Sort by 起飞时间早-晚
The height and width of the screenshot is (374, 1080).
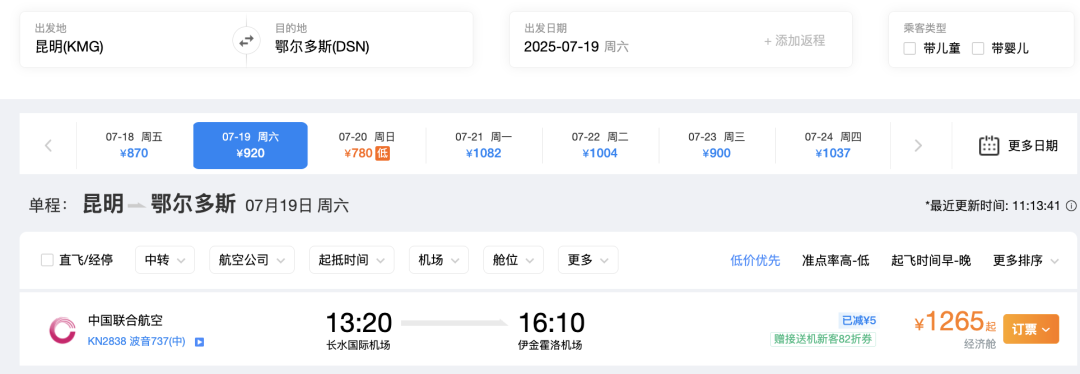(x=931, y=260)
